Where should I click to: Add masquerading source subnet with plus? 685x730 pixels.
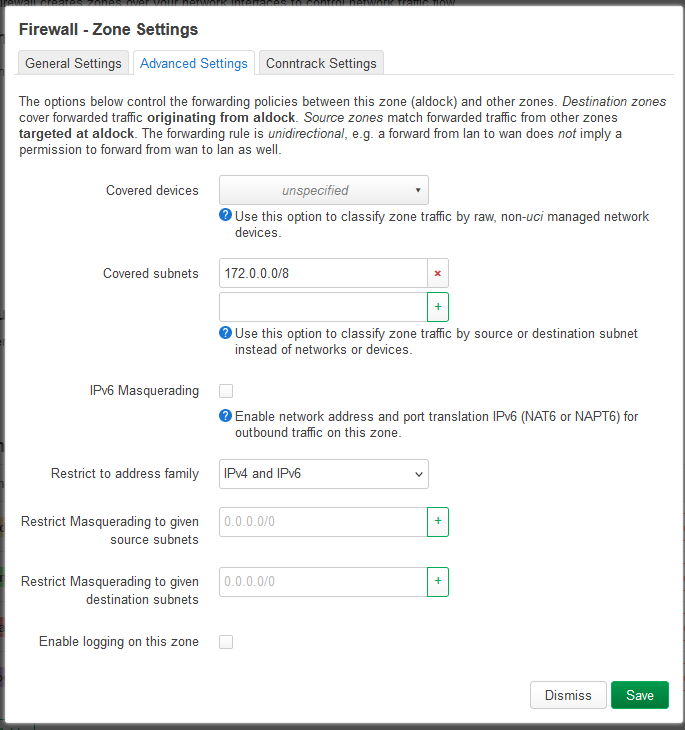(438, 522)
